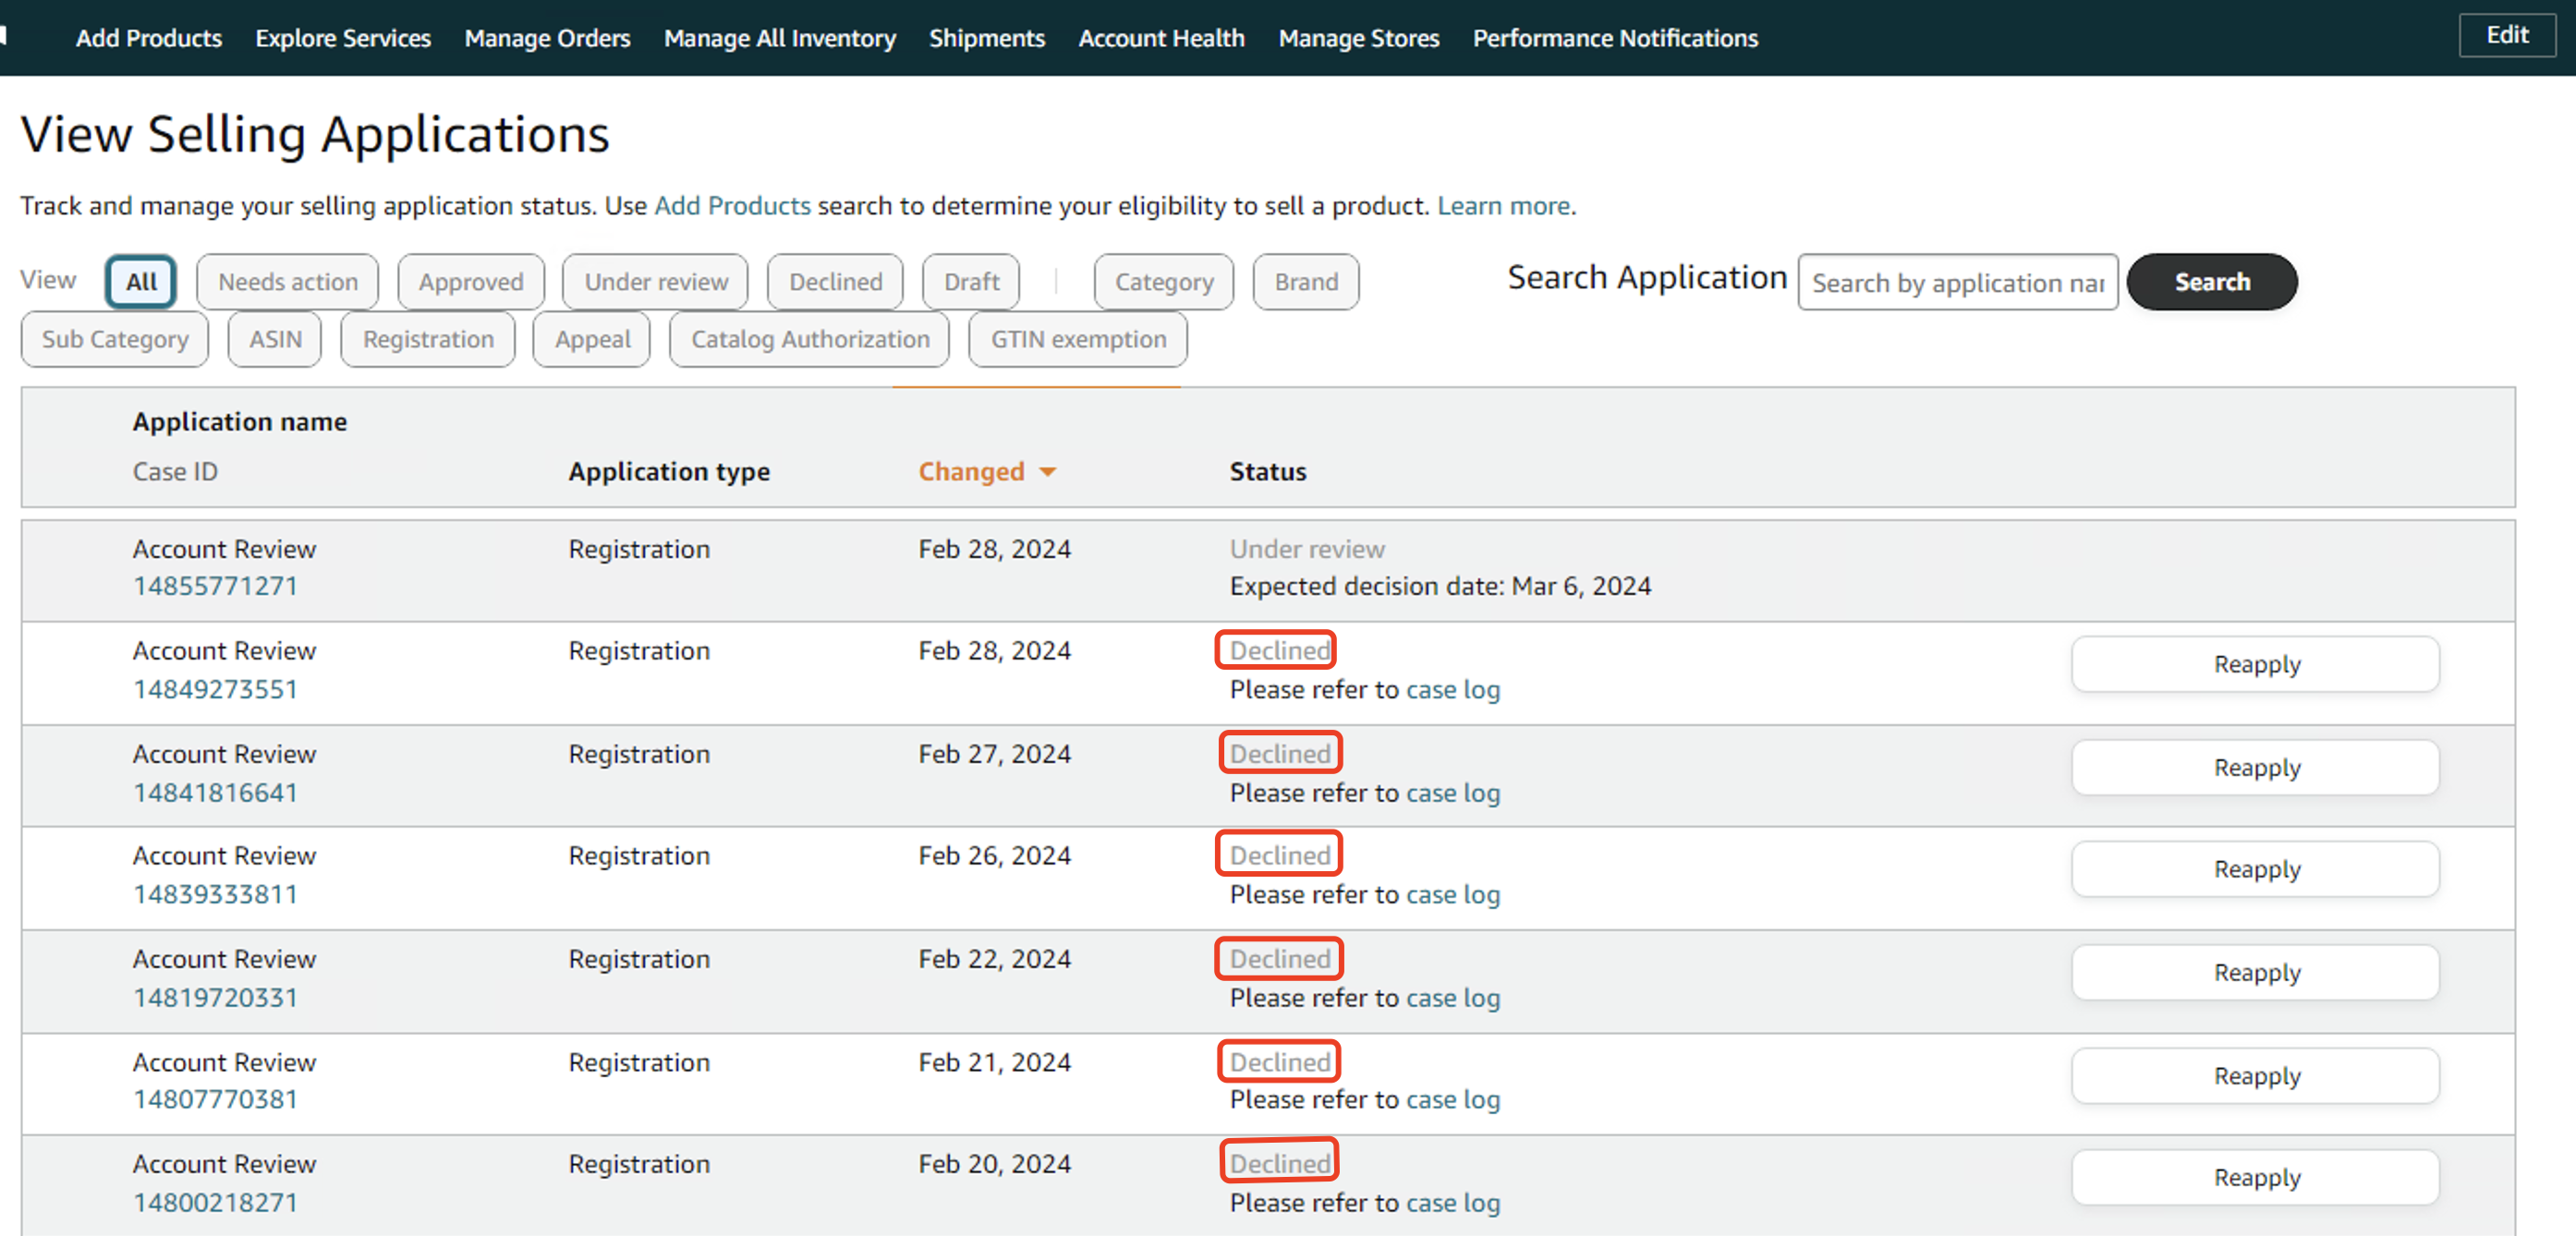Filter applications by Approved

(x=471, y=282)
